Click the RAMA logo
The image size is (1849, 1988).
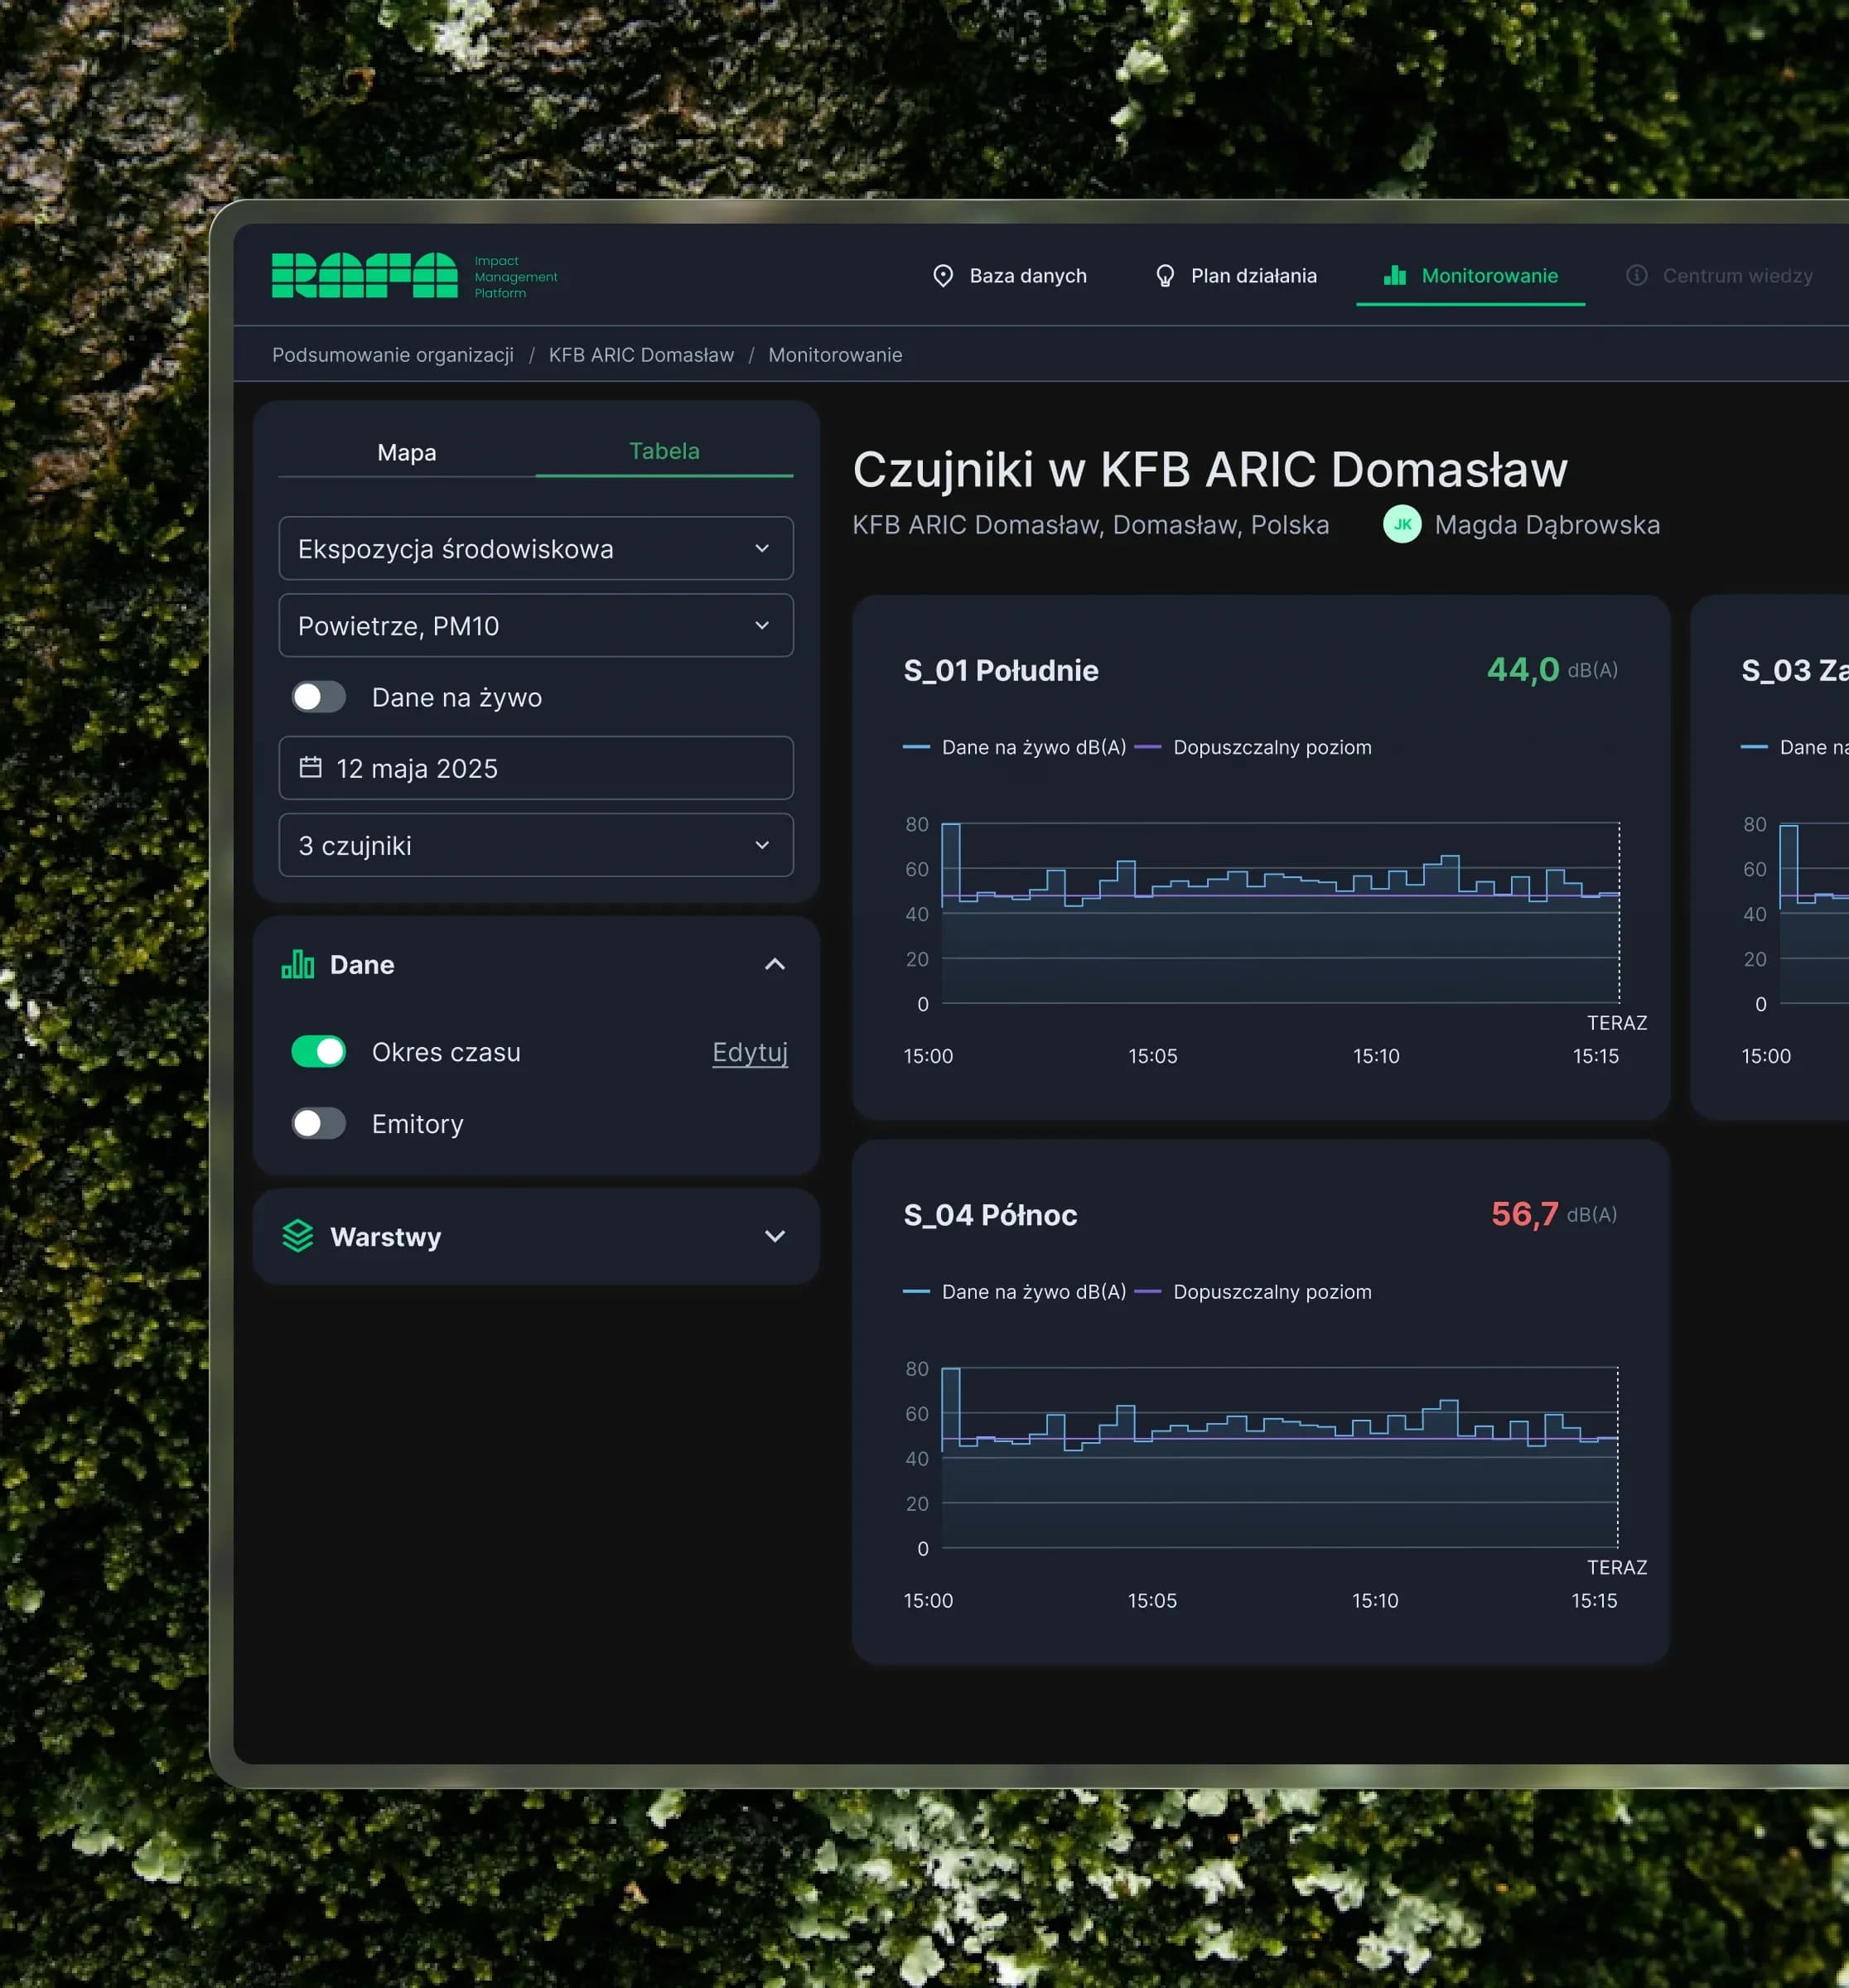364,275
